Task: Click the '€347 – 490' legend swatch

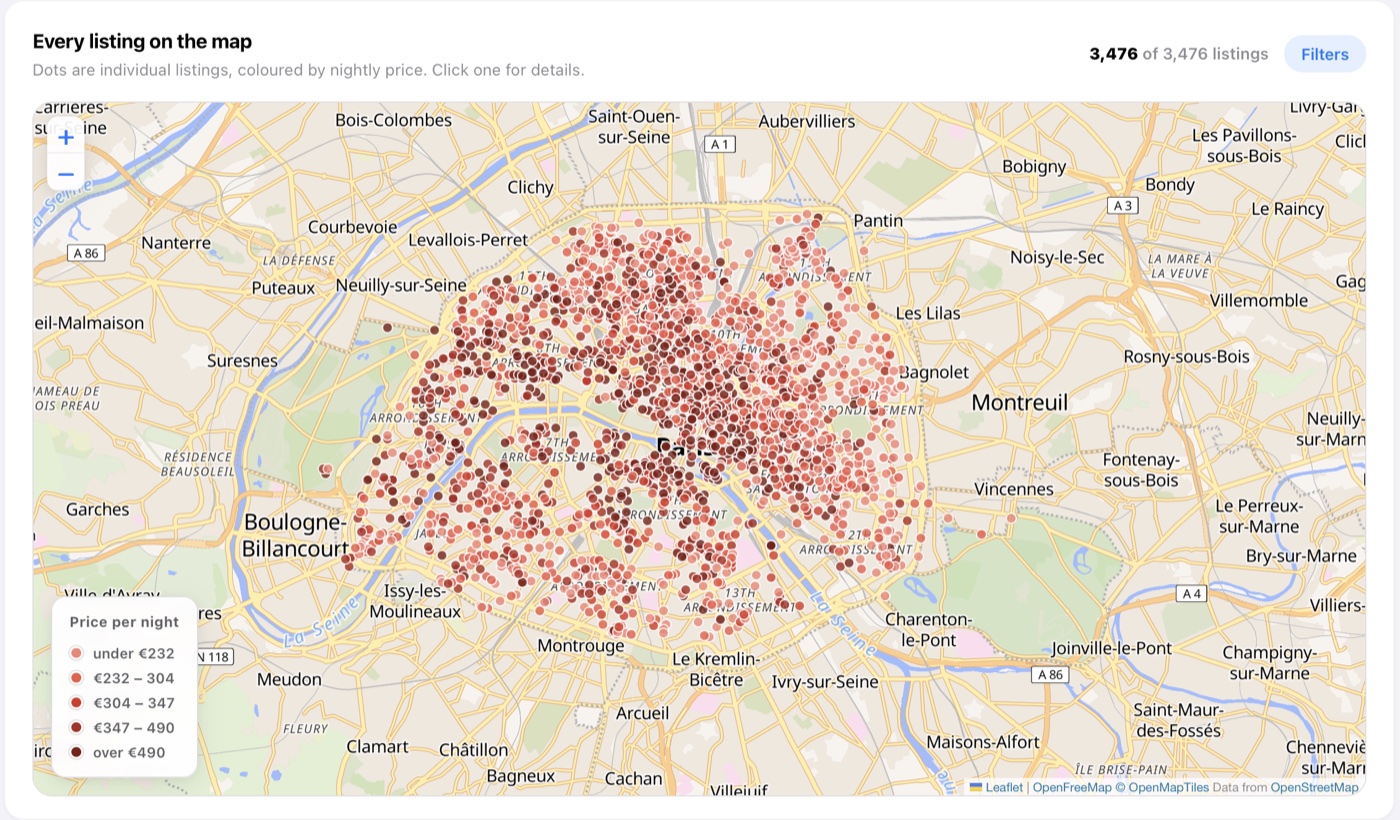Action: 76,728
